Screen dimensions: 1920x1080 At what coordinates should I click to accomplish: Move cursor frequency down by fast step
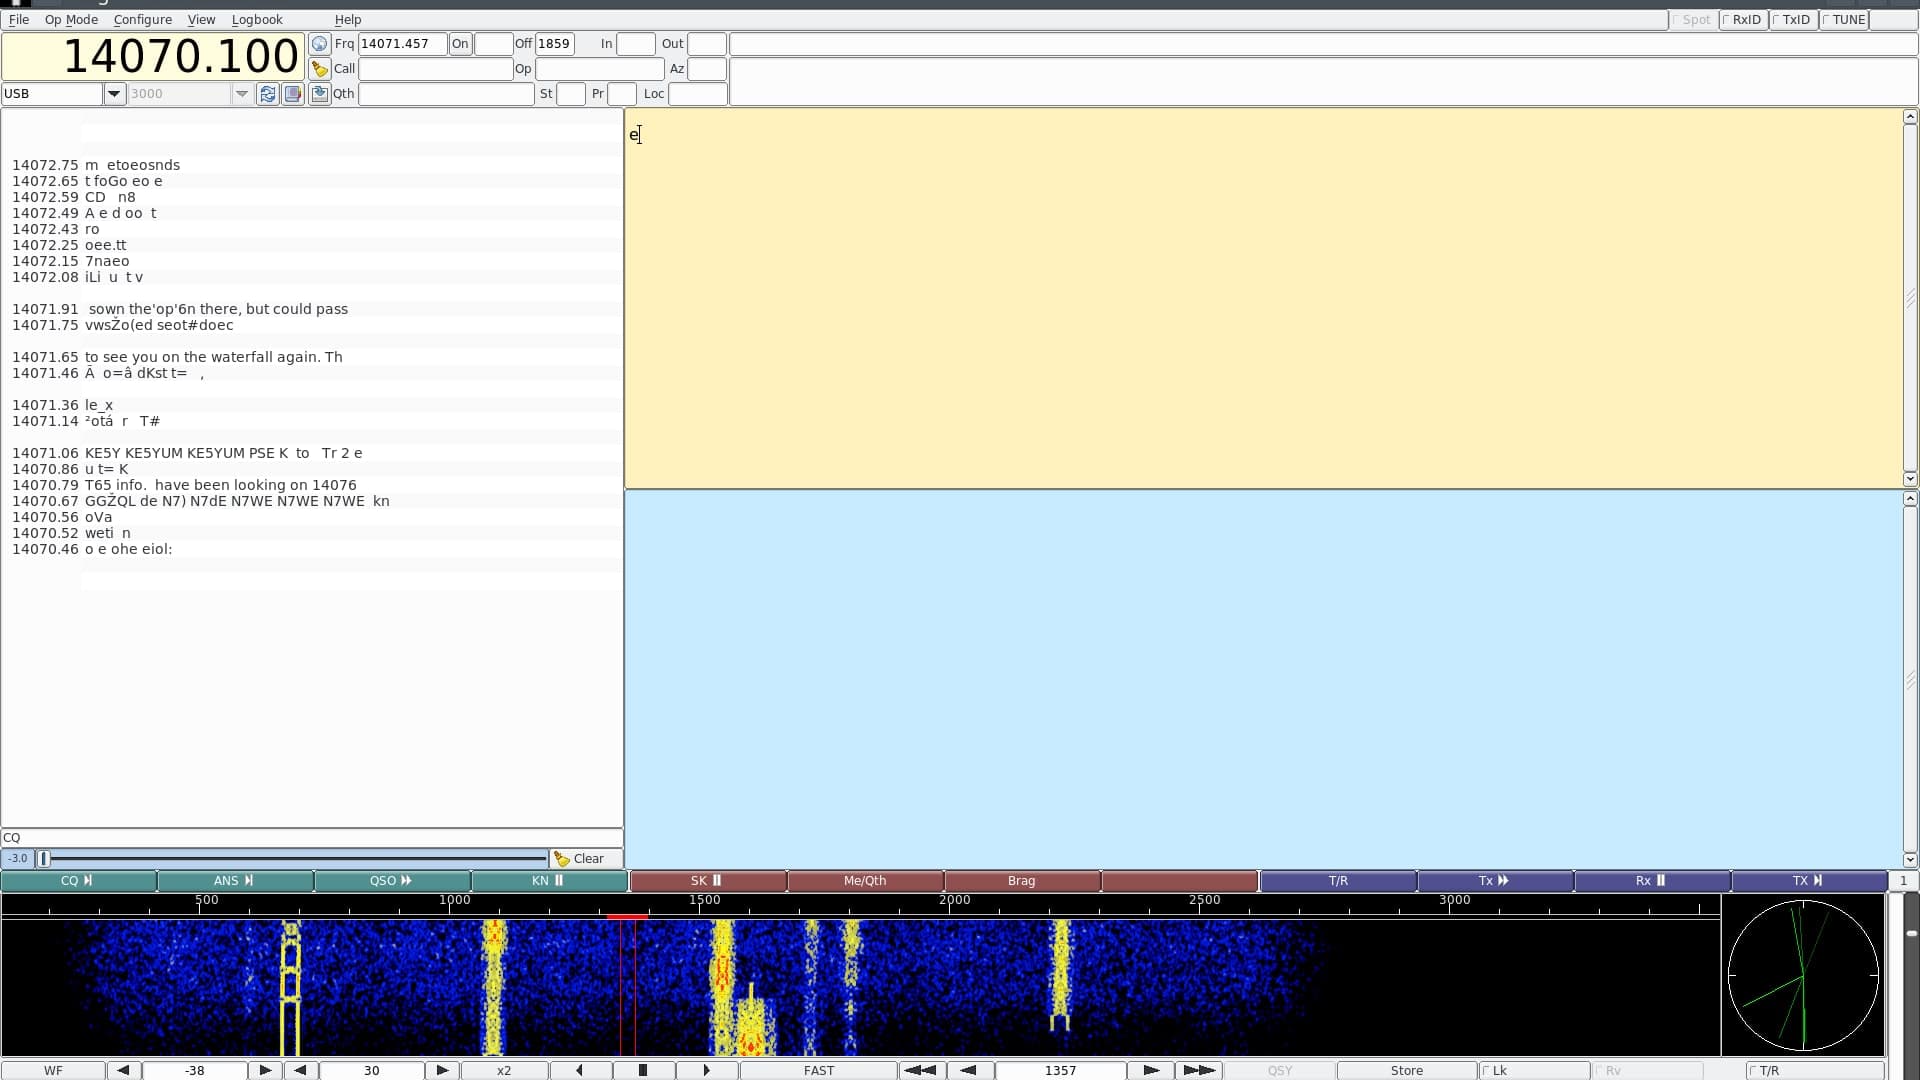coord(920,1070)
